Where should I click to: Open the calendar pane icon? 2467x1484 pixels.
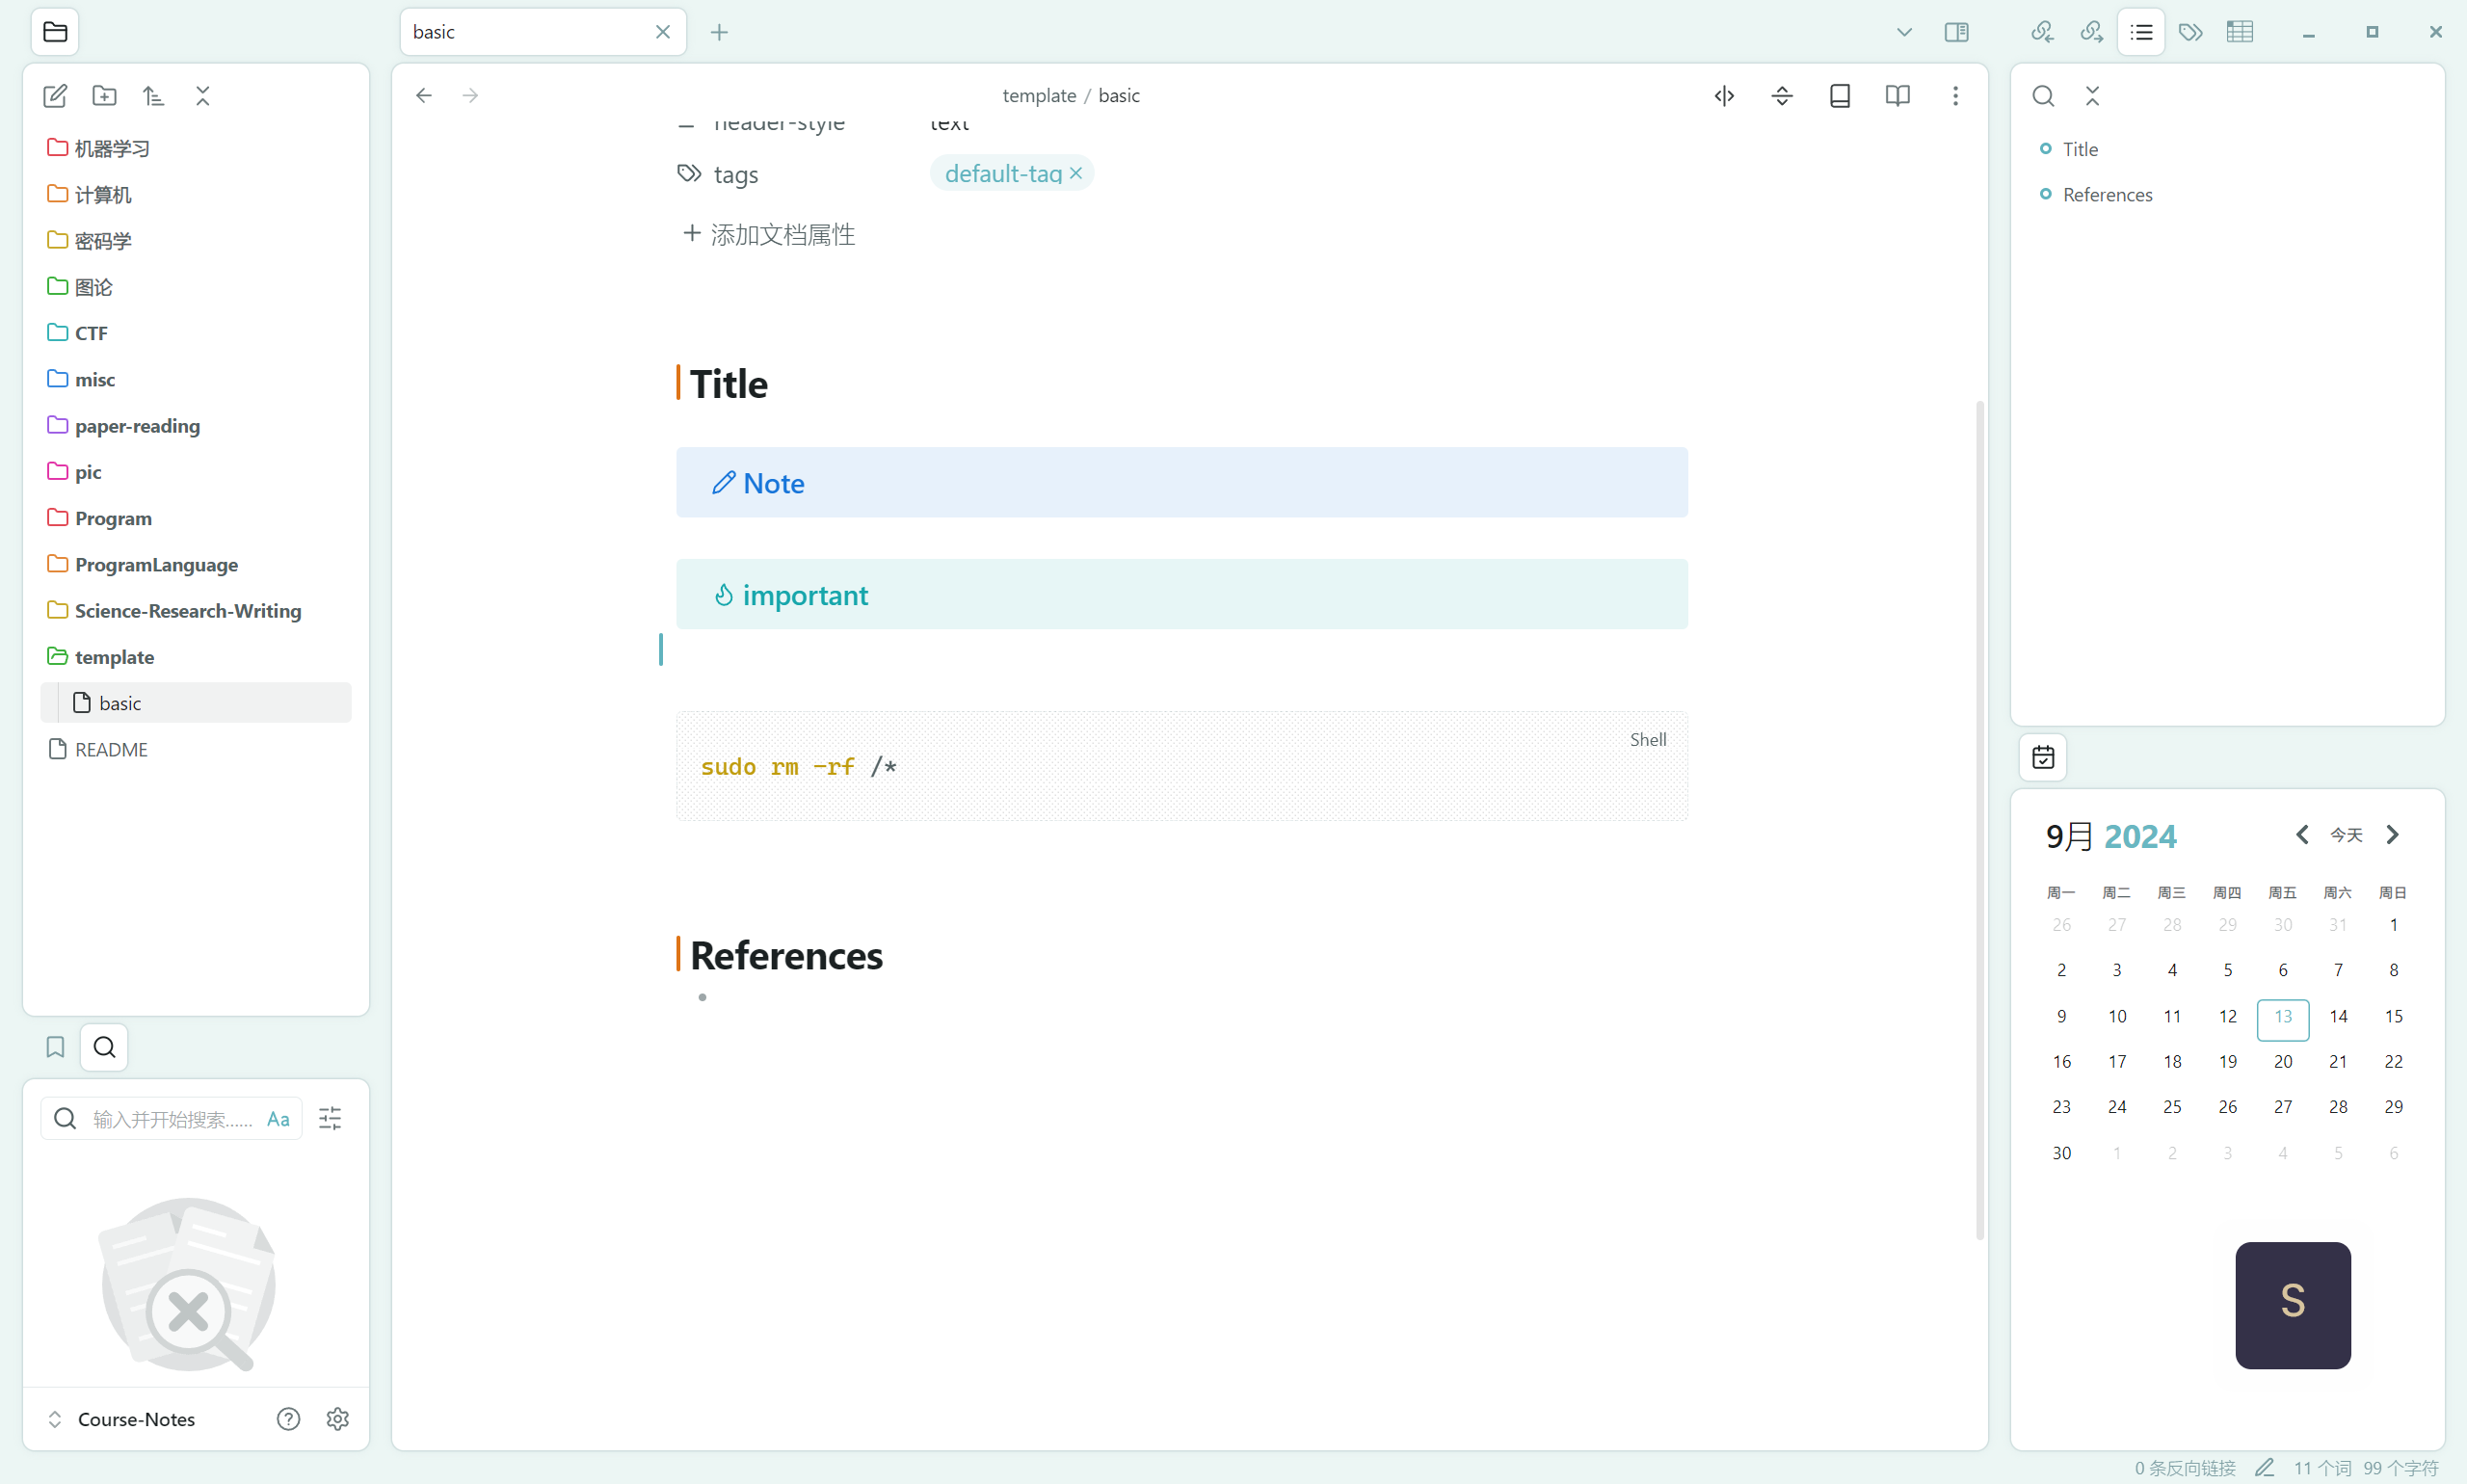(2043, 757)
